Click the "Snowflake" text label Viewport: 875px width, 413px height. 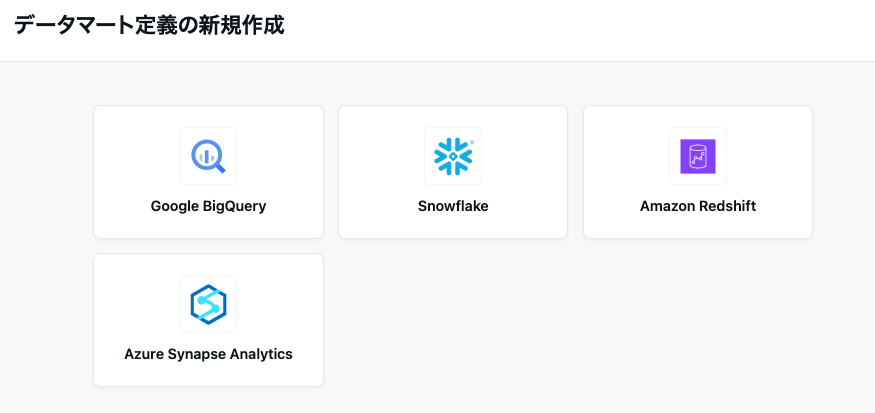click(x=453, y=207)
